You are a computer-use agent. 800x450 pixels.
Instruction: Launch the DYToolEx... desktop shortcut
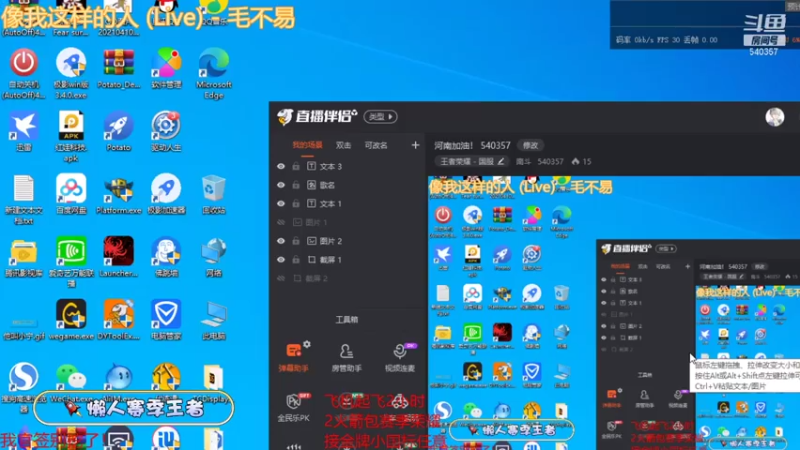coord(118,320)
